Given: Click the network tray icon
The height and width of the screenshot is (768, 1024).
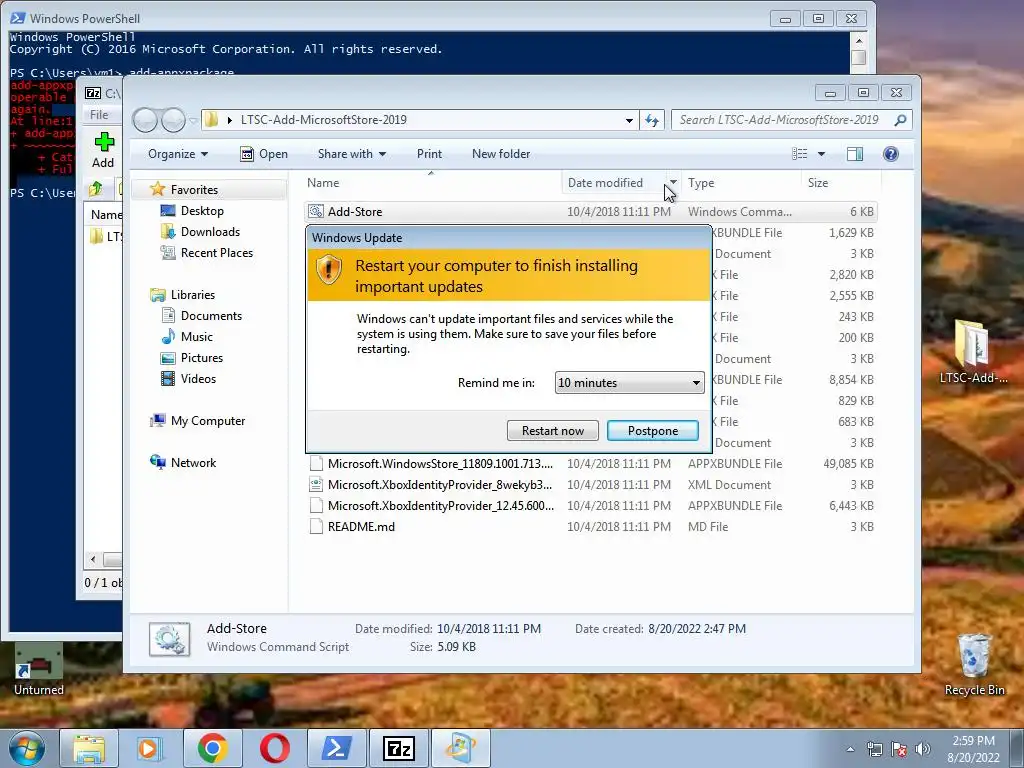Looking at the screenshot, I should [x=874, y=749].
